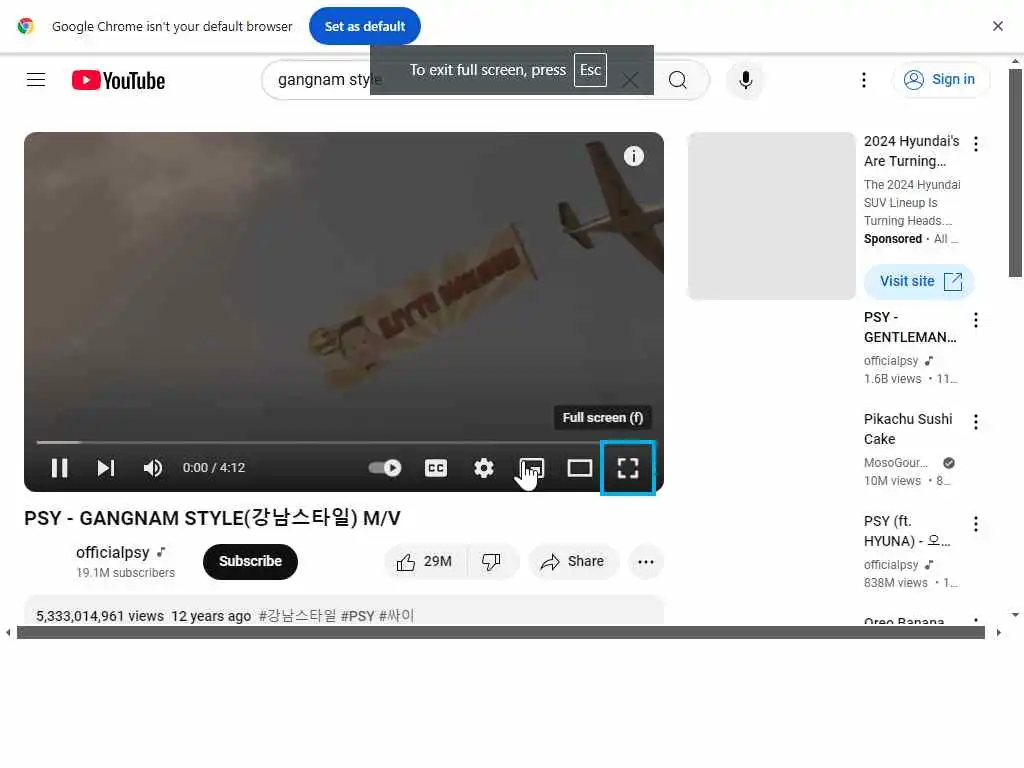Click the scroll down arrow
This screenshot has height=768, width=1024.
pos(1015,615)
